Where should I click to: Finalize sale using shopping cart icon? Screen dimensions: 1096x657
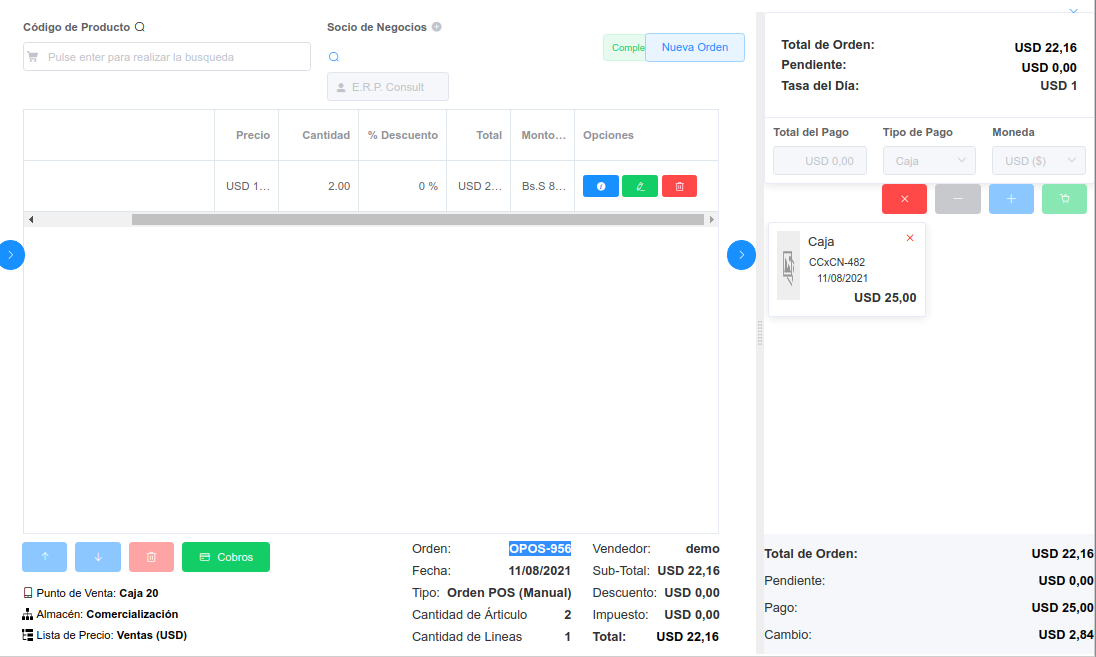point(1064,199)
